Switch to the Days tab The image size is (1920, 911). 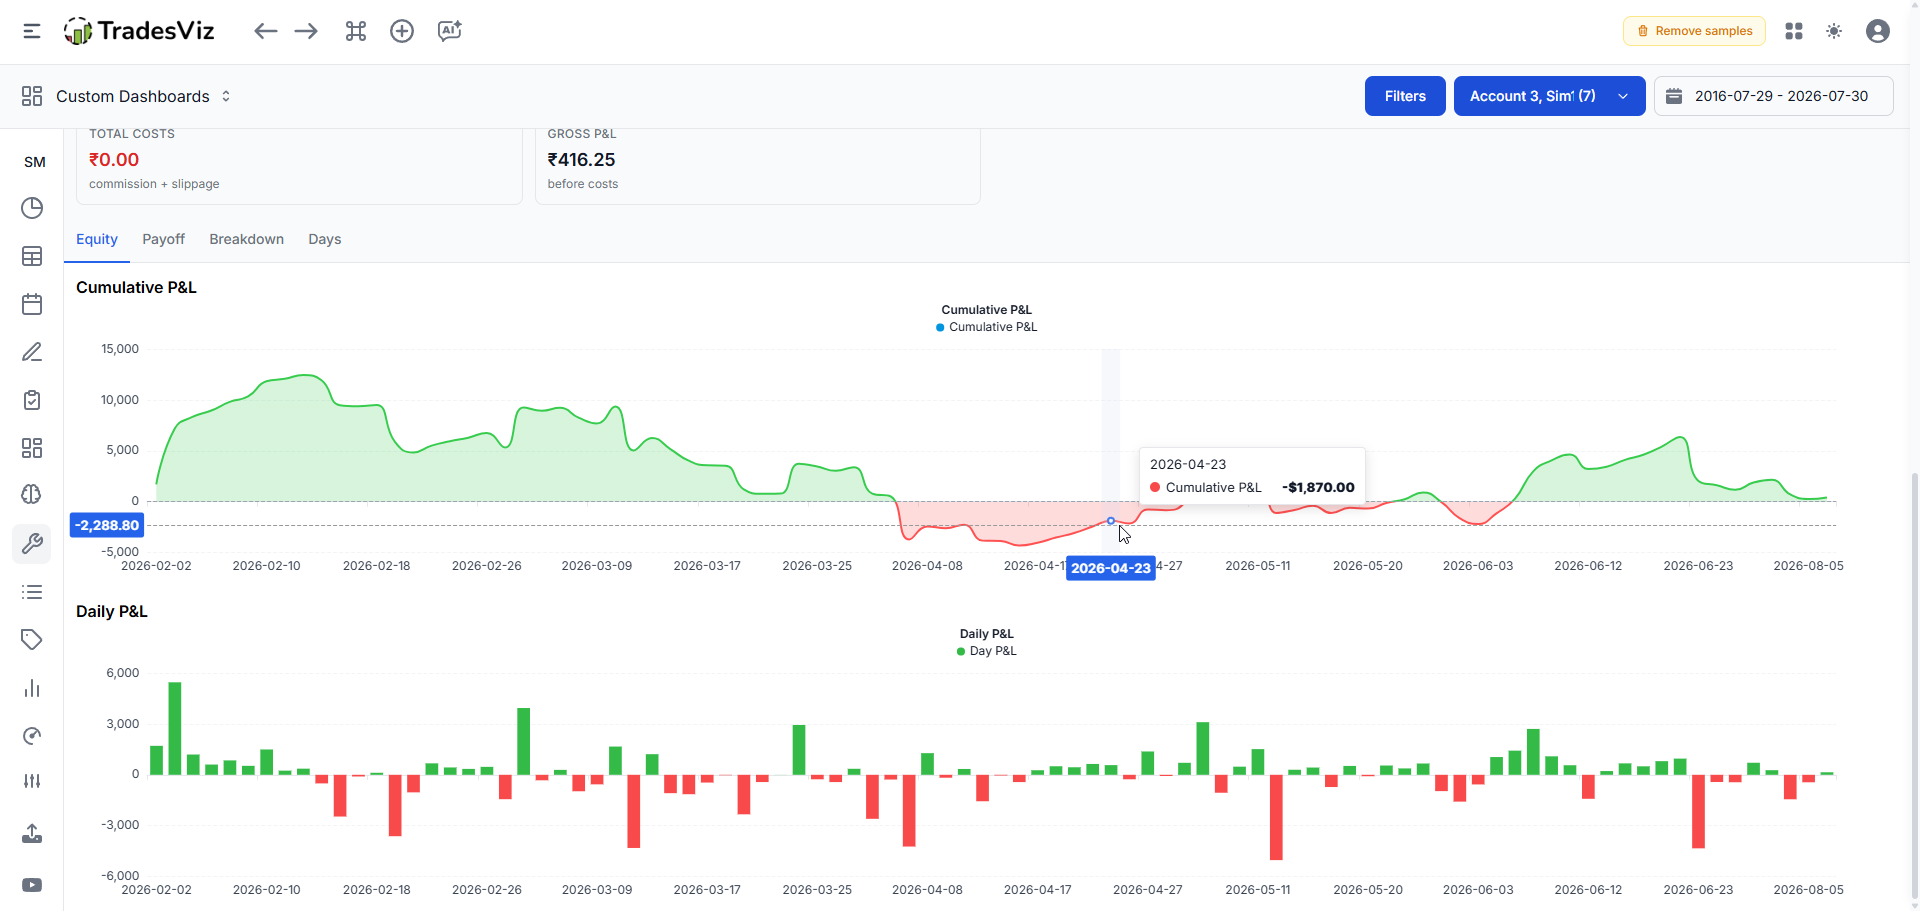point(324,239)
